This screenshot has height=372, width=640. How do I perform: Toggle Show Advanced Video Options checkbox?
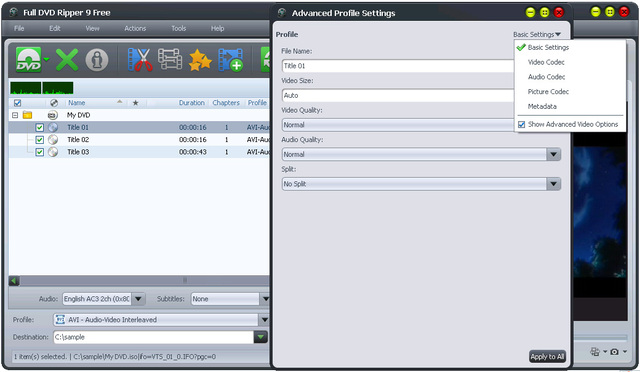tap(521, 124)
